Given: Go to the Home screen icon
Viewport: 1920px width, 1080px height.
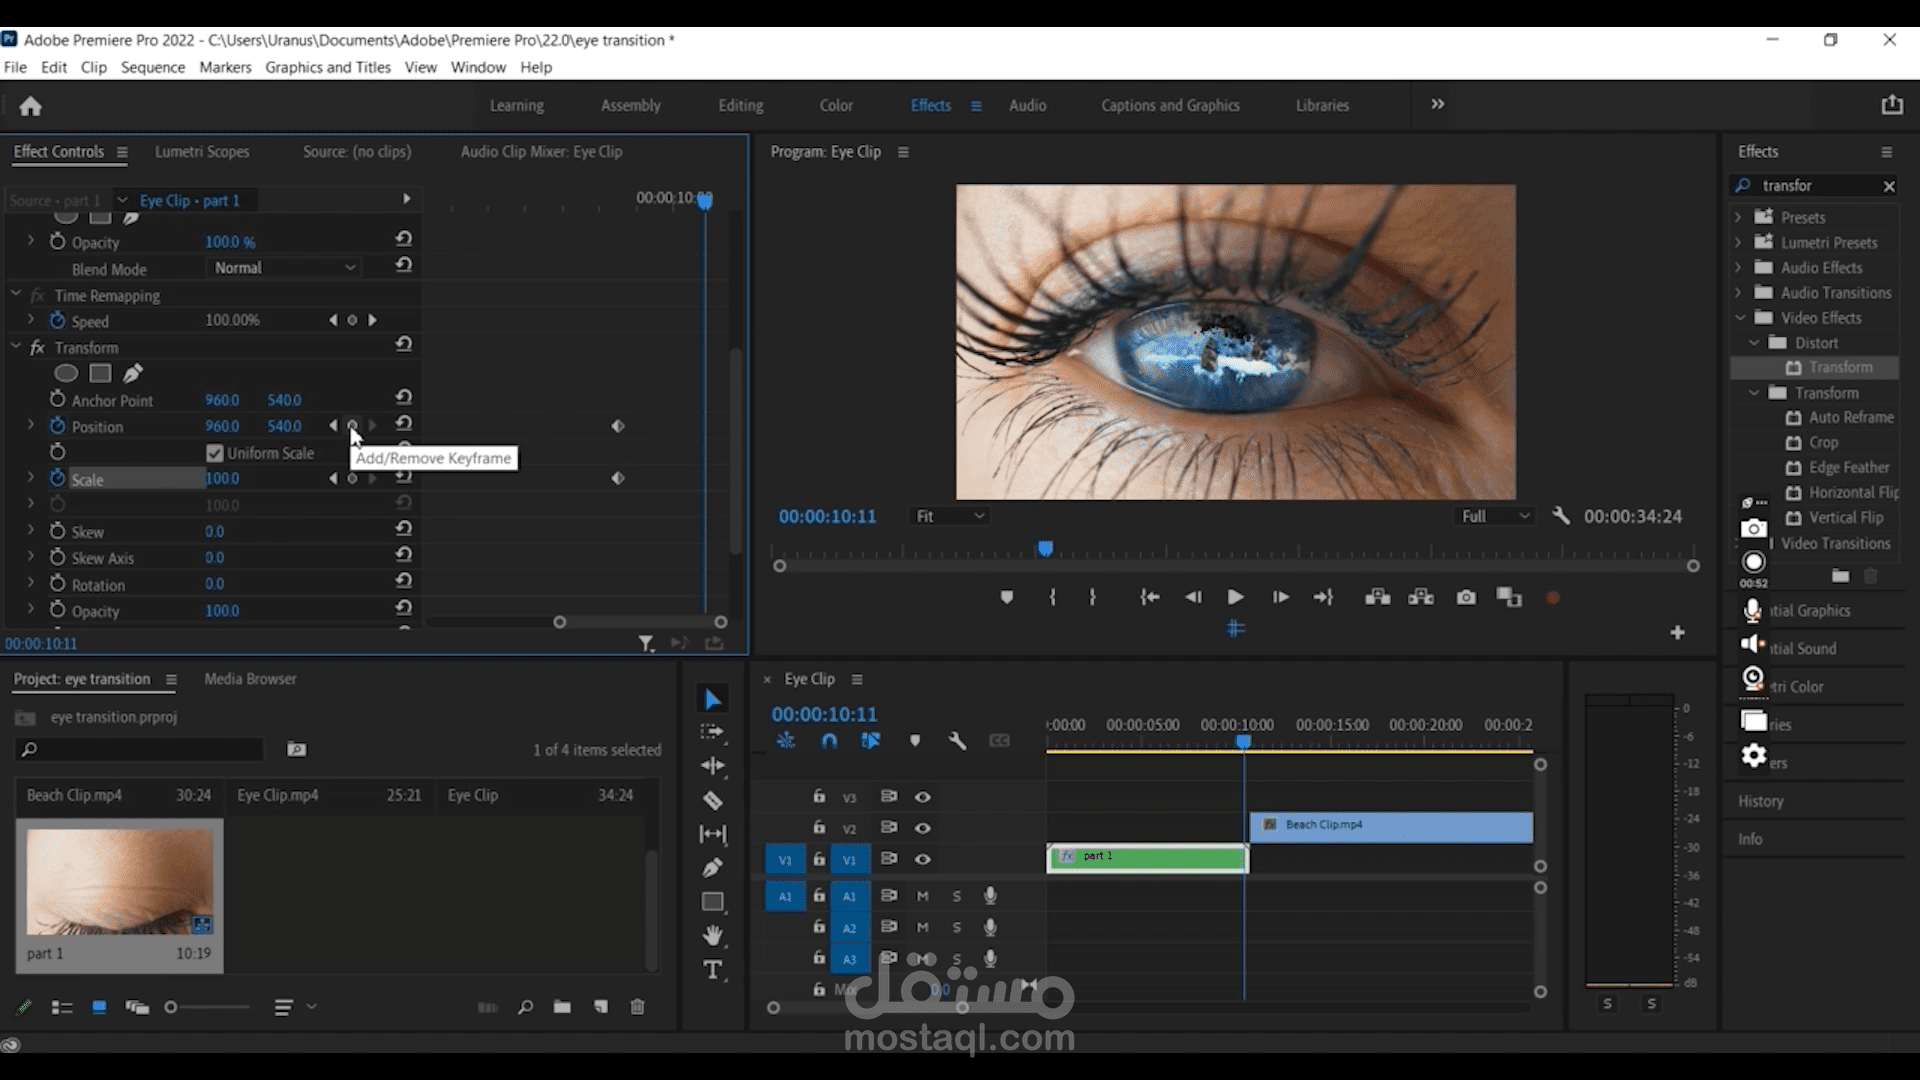Looking at the screenshot, I should pos(31,106).
